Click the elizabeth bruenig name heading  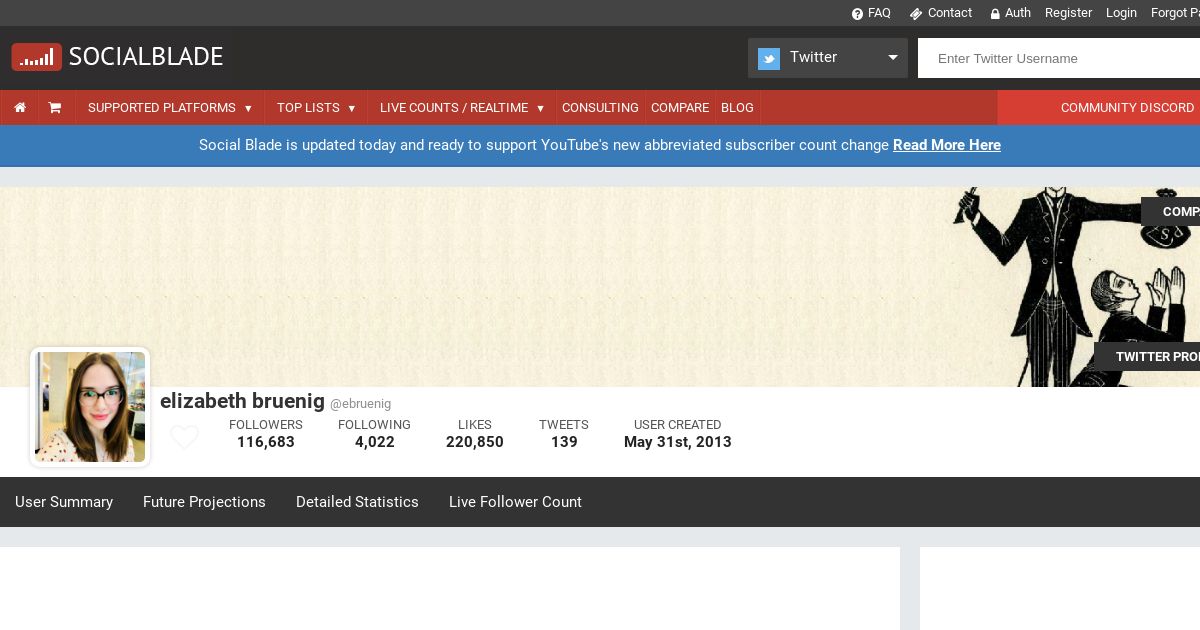(242, 401)
